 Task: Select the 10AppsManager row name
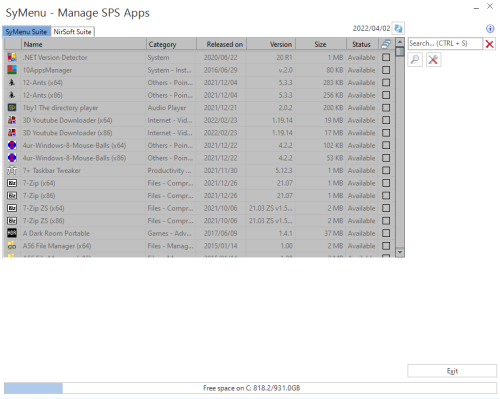[47, 70]
